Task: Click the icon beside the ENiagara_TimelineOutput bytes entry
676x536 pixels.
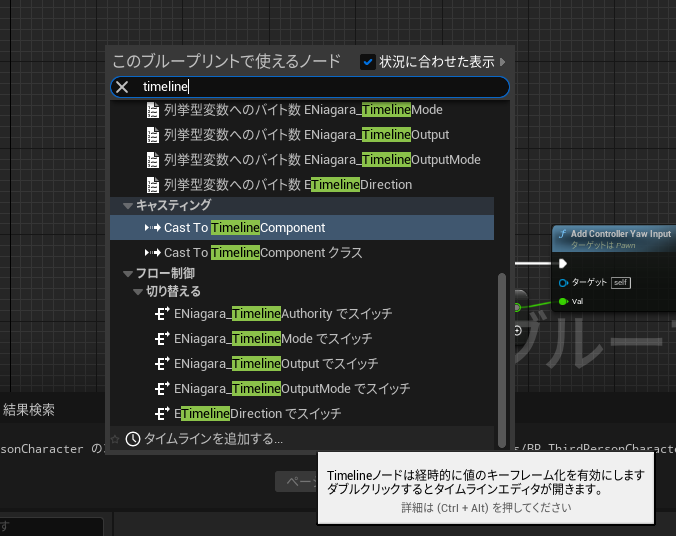Action: tap(153, 135)
